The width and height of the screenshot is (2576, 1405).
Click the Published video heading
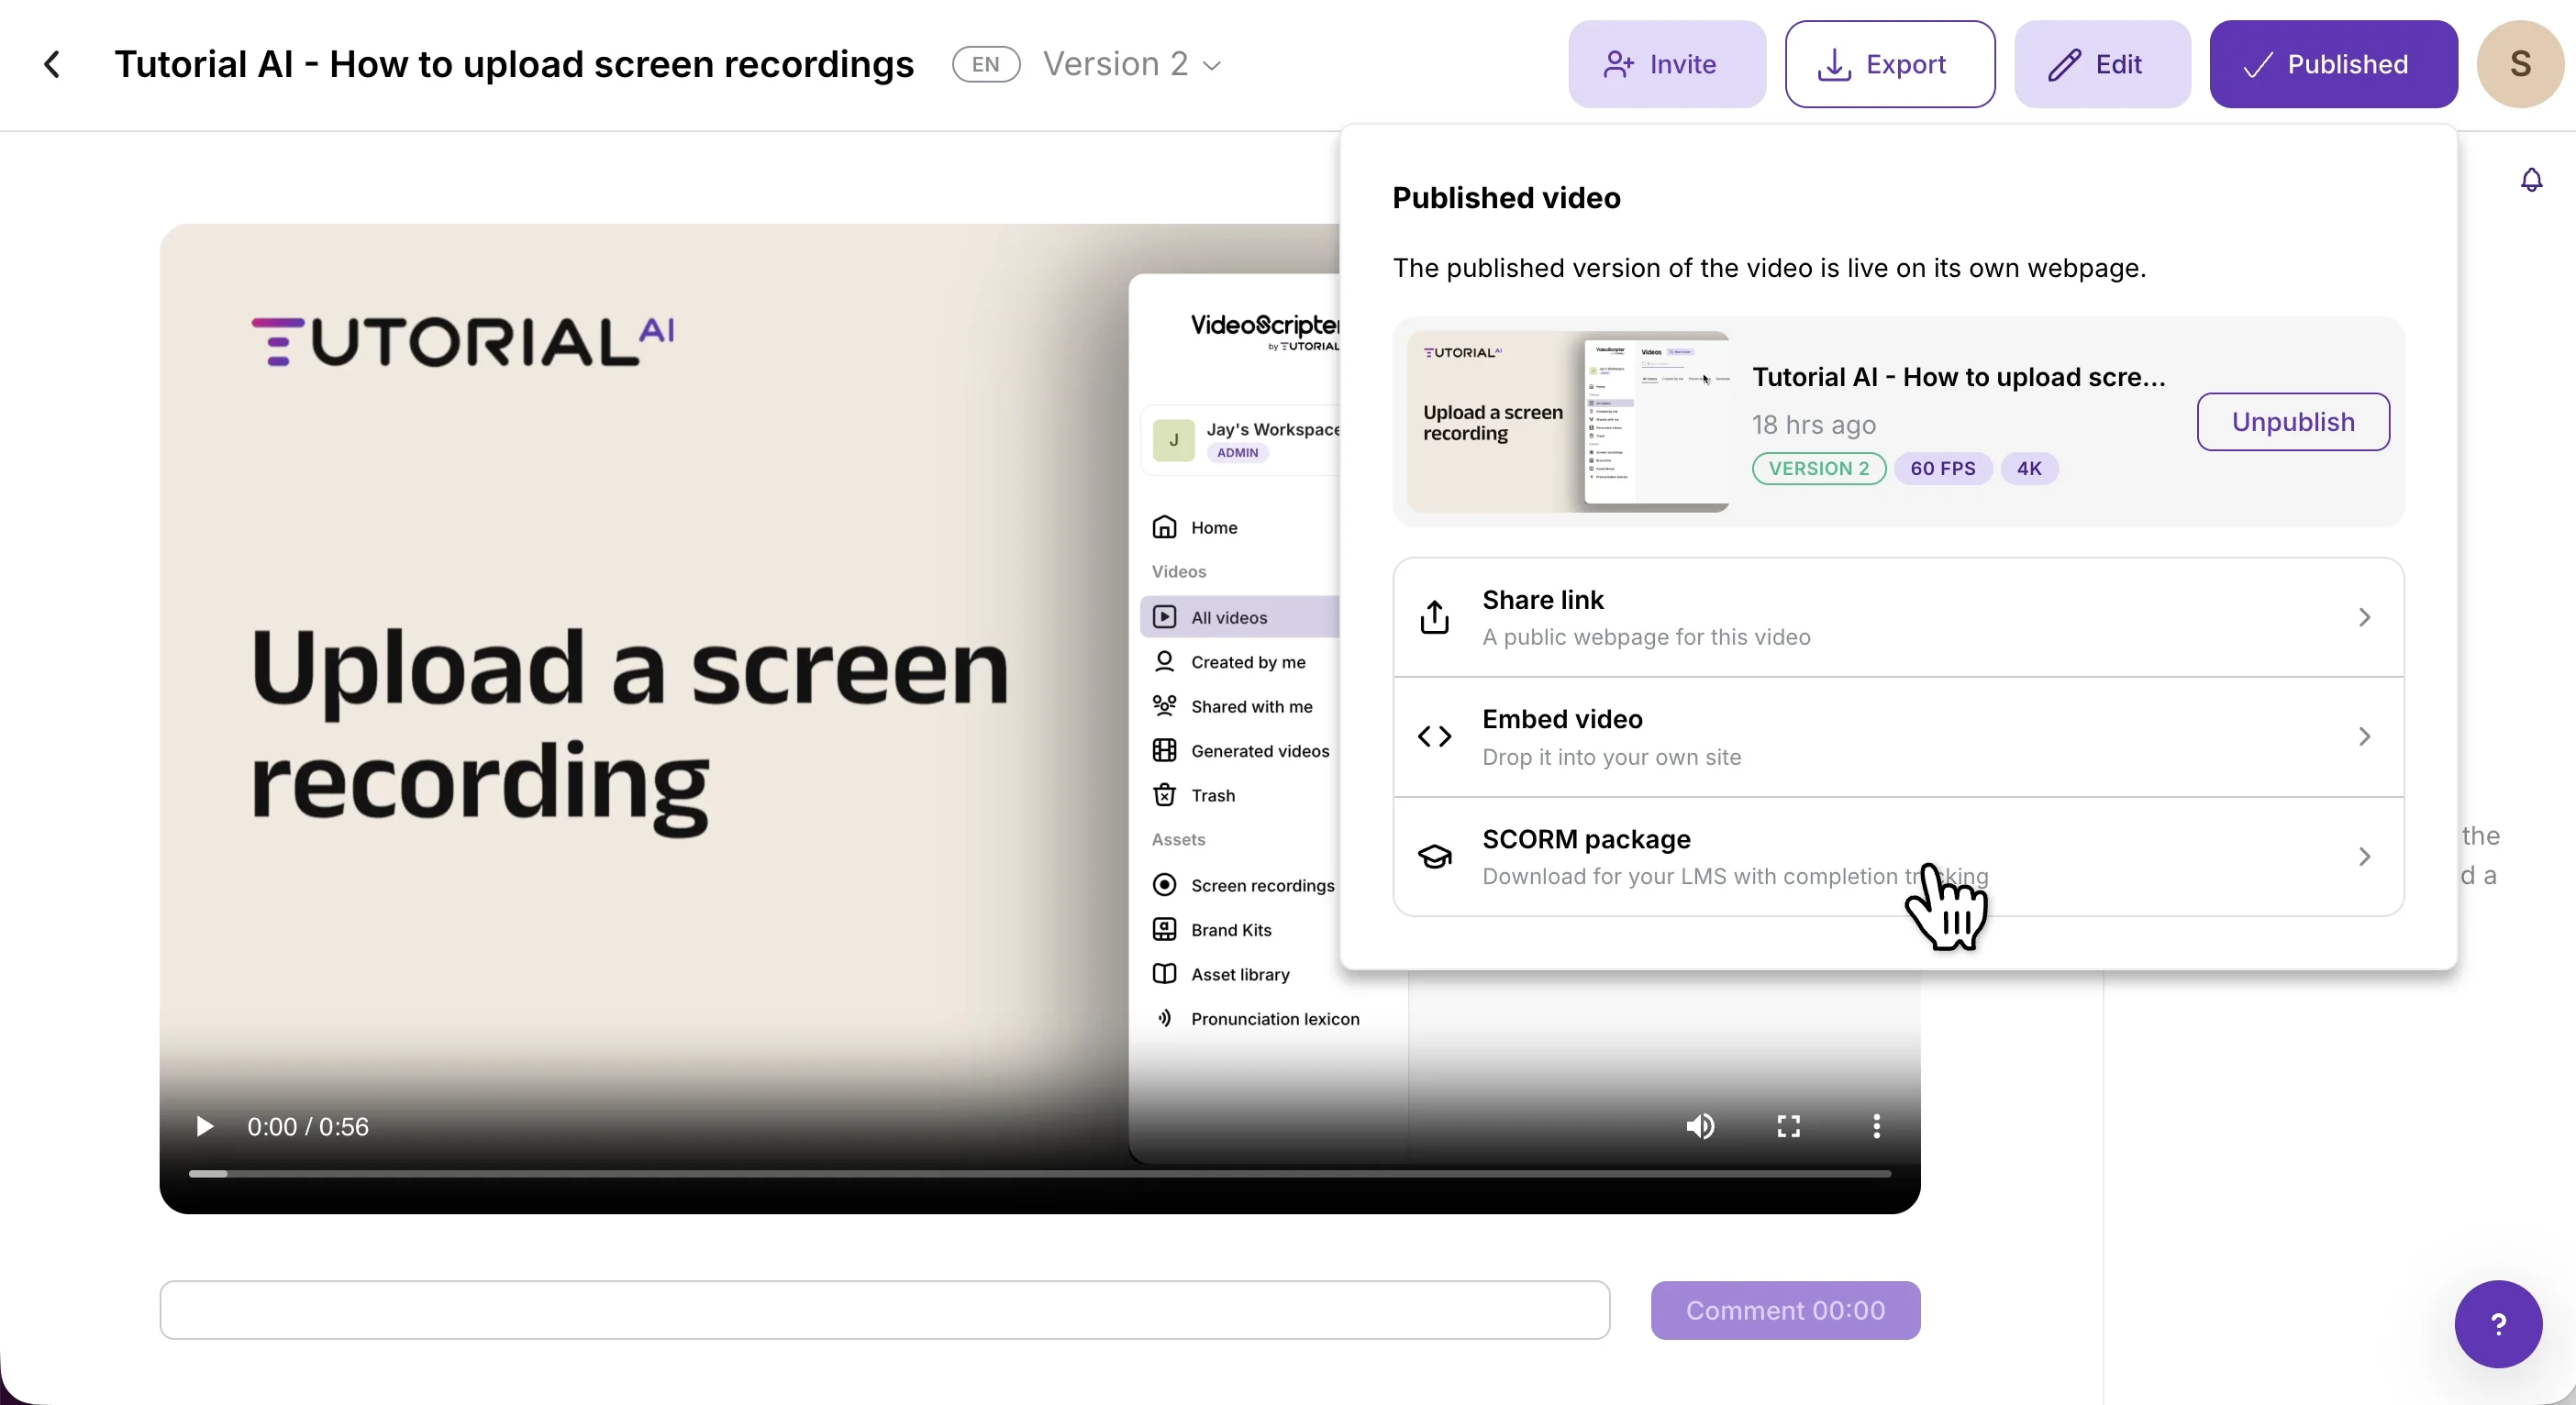click(x=1506, y=198)
